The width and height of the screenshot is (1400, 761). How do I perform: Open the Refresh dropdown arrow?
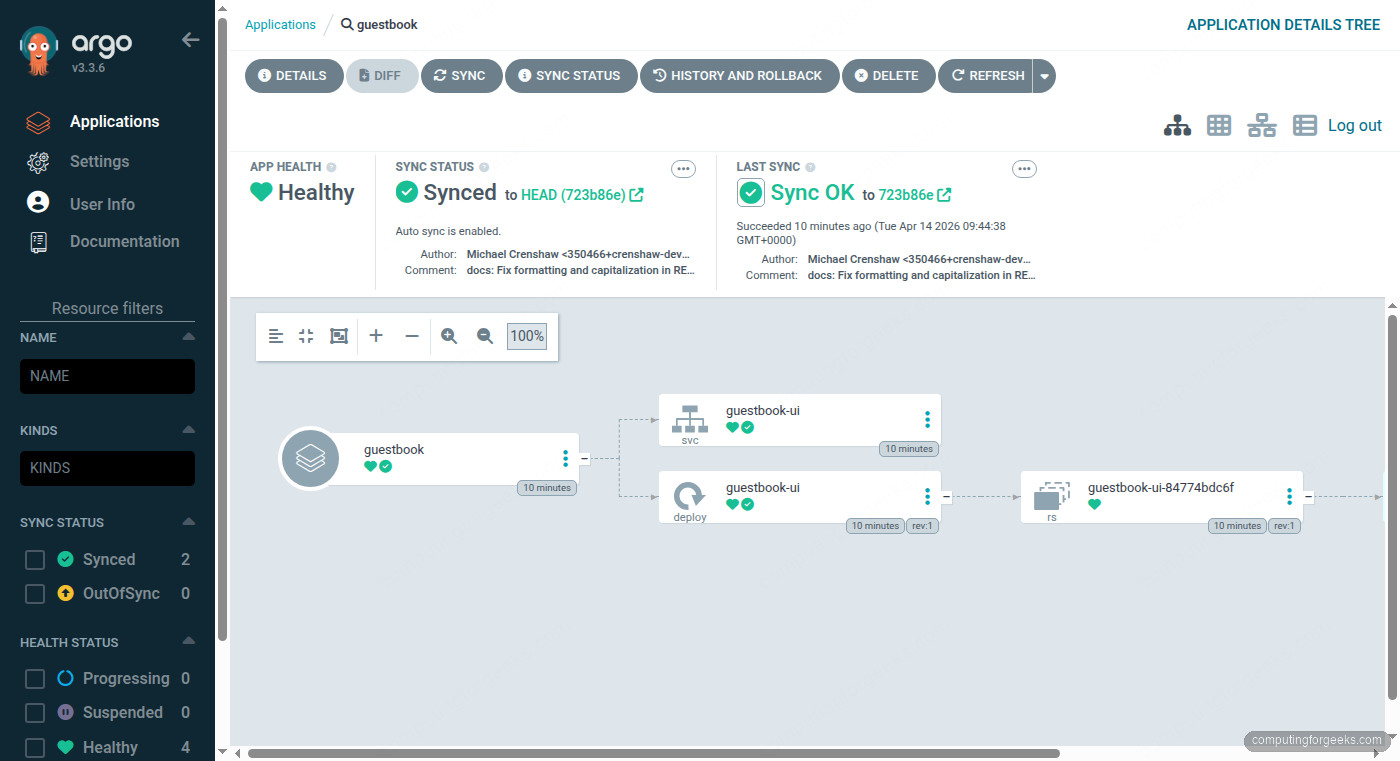tap(1043, 75)
